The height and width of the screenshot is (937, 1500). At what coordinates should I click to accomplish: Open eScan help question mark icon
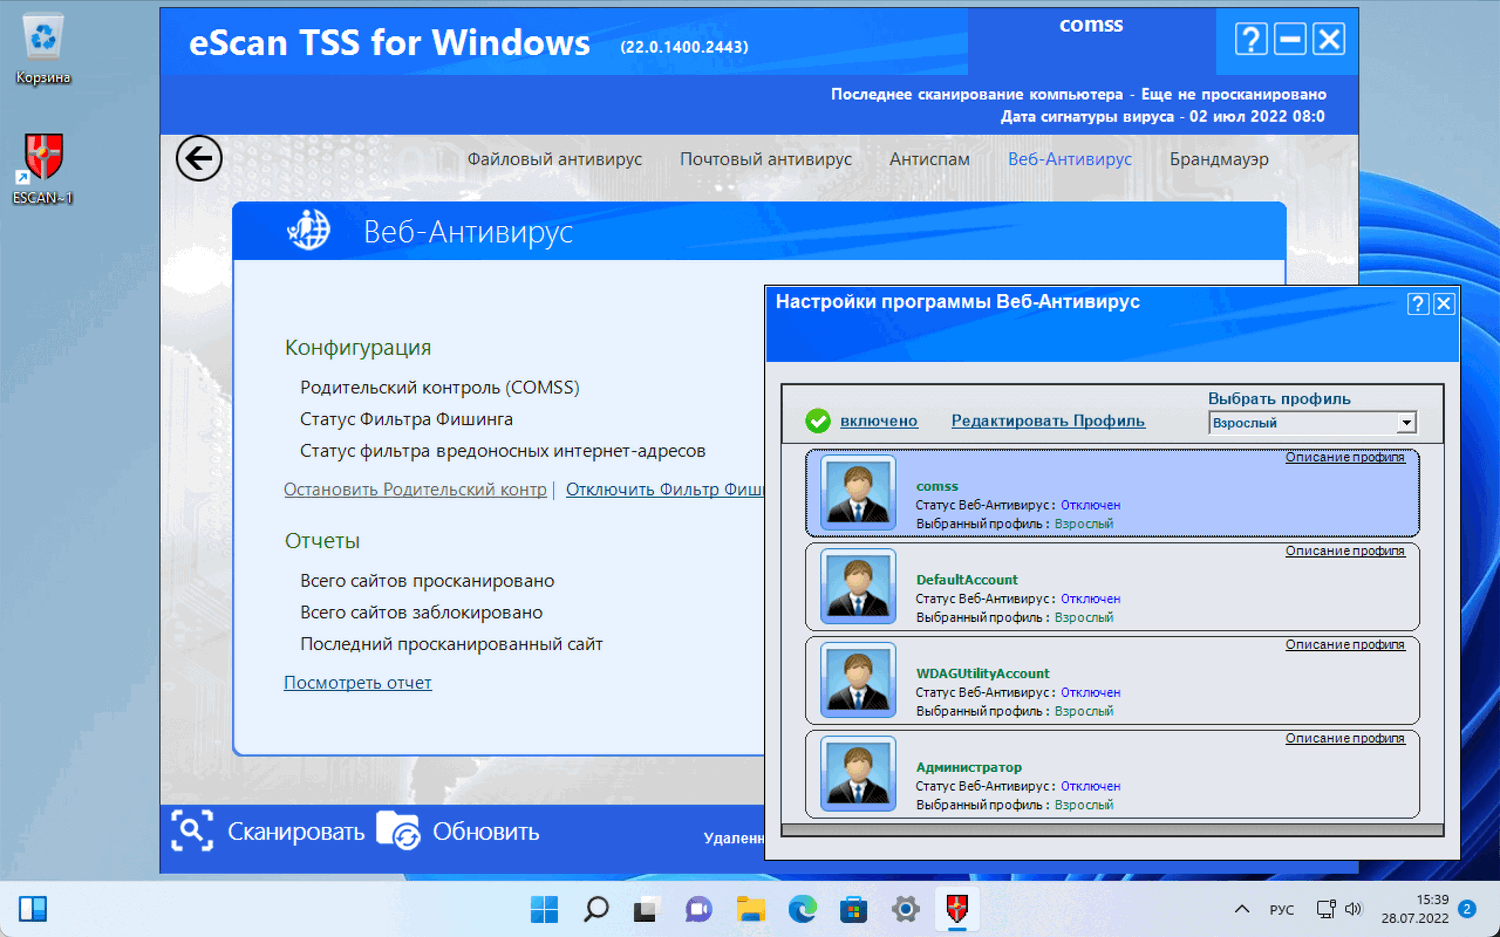(x=1251, y=39)
